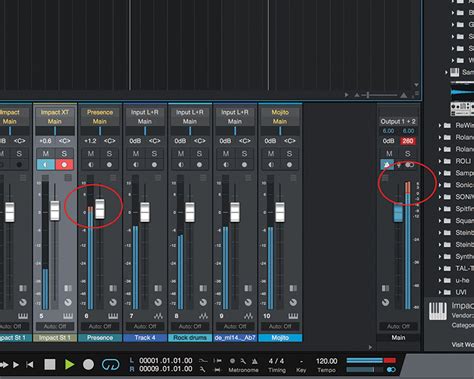
Task: Open Impact XT input selector
Action: point(55,112)
